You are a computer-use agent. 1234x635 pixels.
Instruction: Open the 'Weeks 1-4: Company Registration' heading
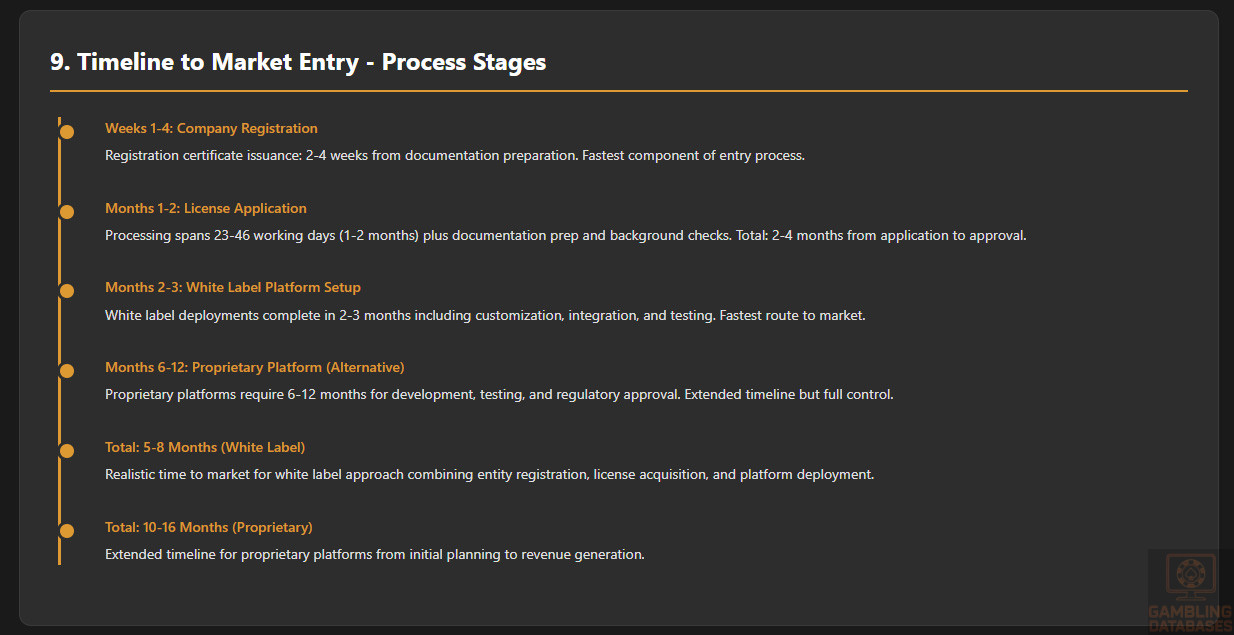(211, 128)
